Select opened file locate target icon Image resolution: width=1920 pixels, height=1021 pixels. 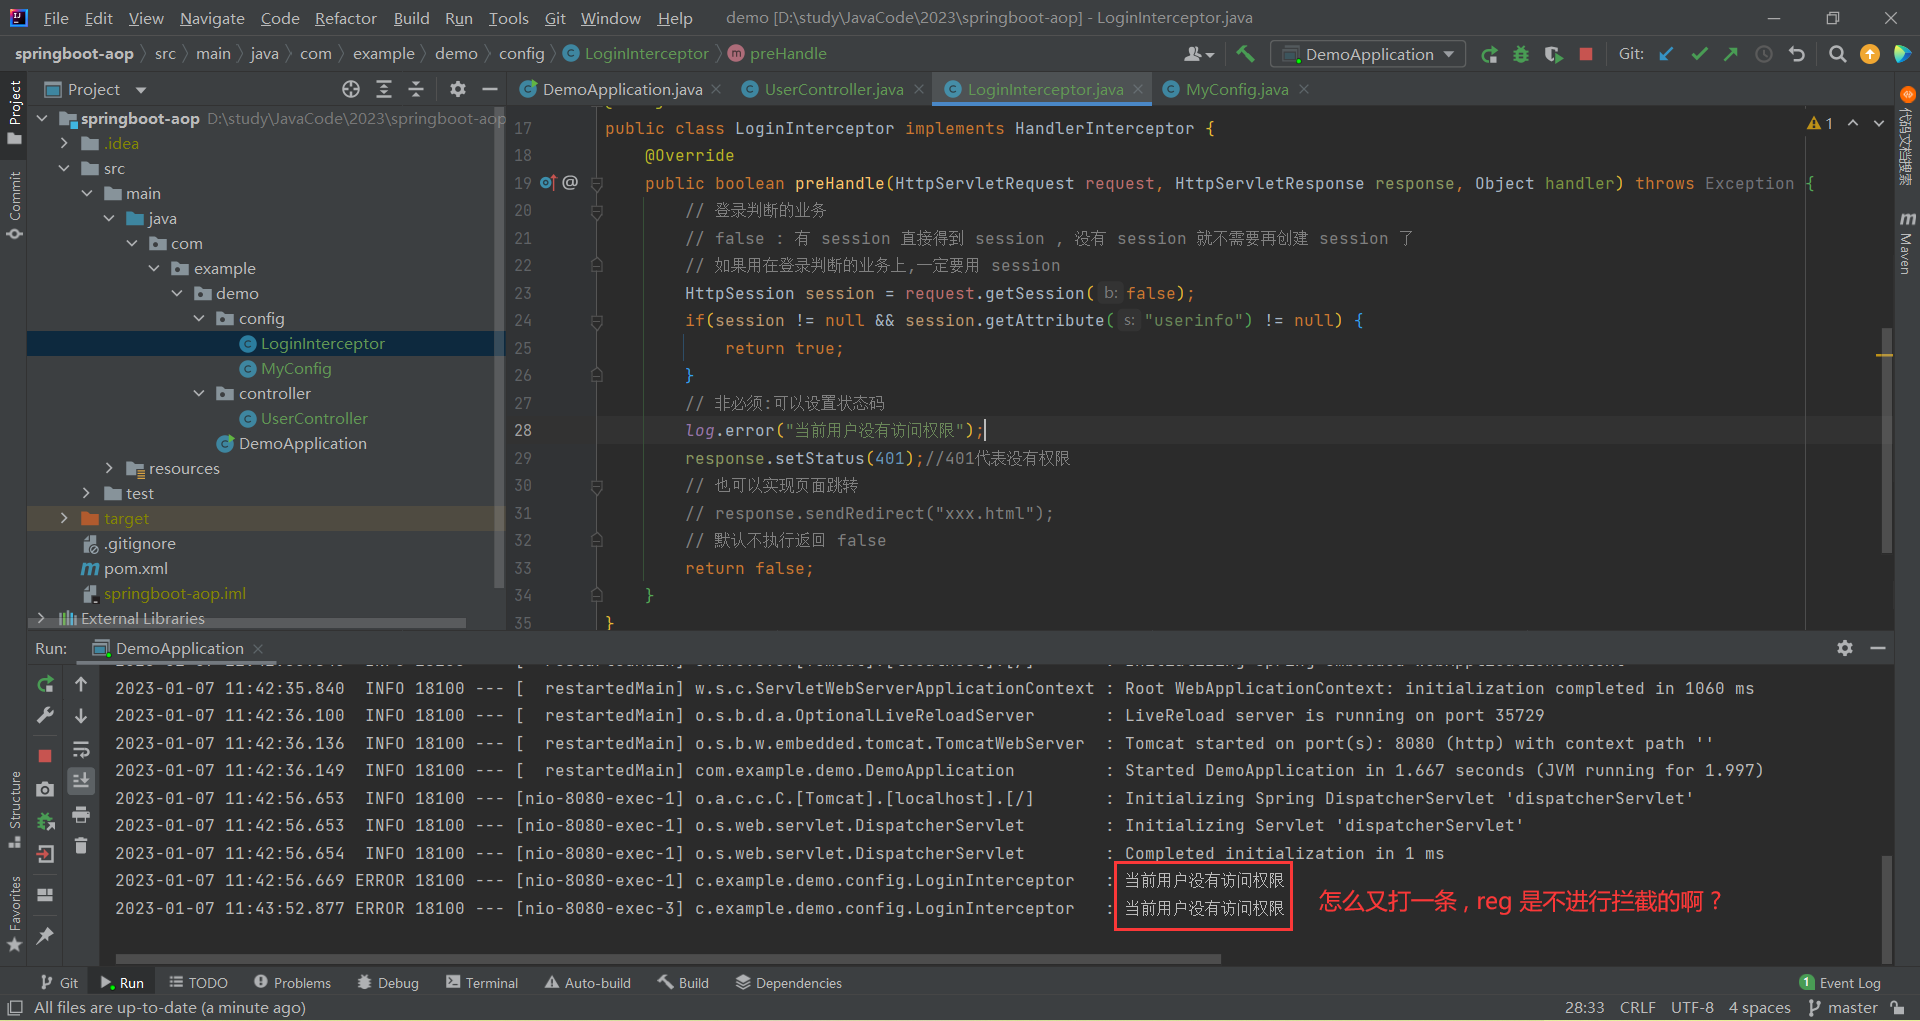(351, 89)
